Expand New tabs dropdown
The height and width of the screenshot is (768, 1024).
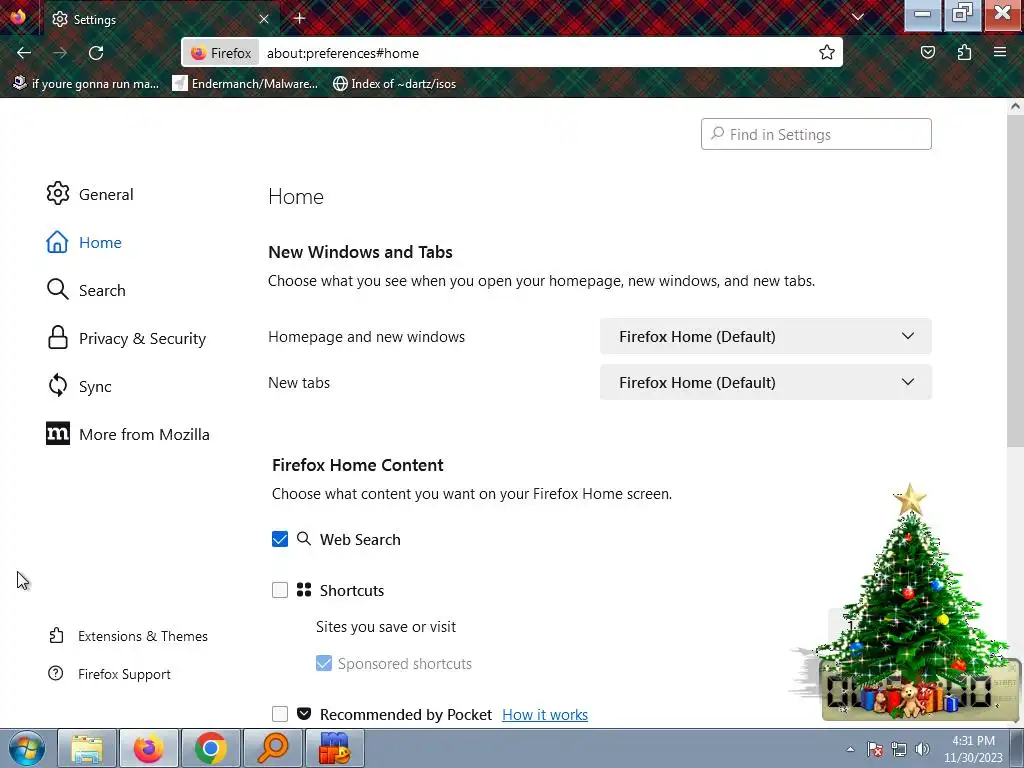[x=765, y=382]
